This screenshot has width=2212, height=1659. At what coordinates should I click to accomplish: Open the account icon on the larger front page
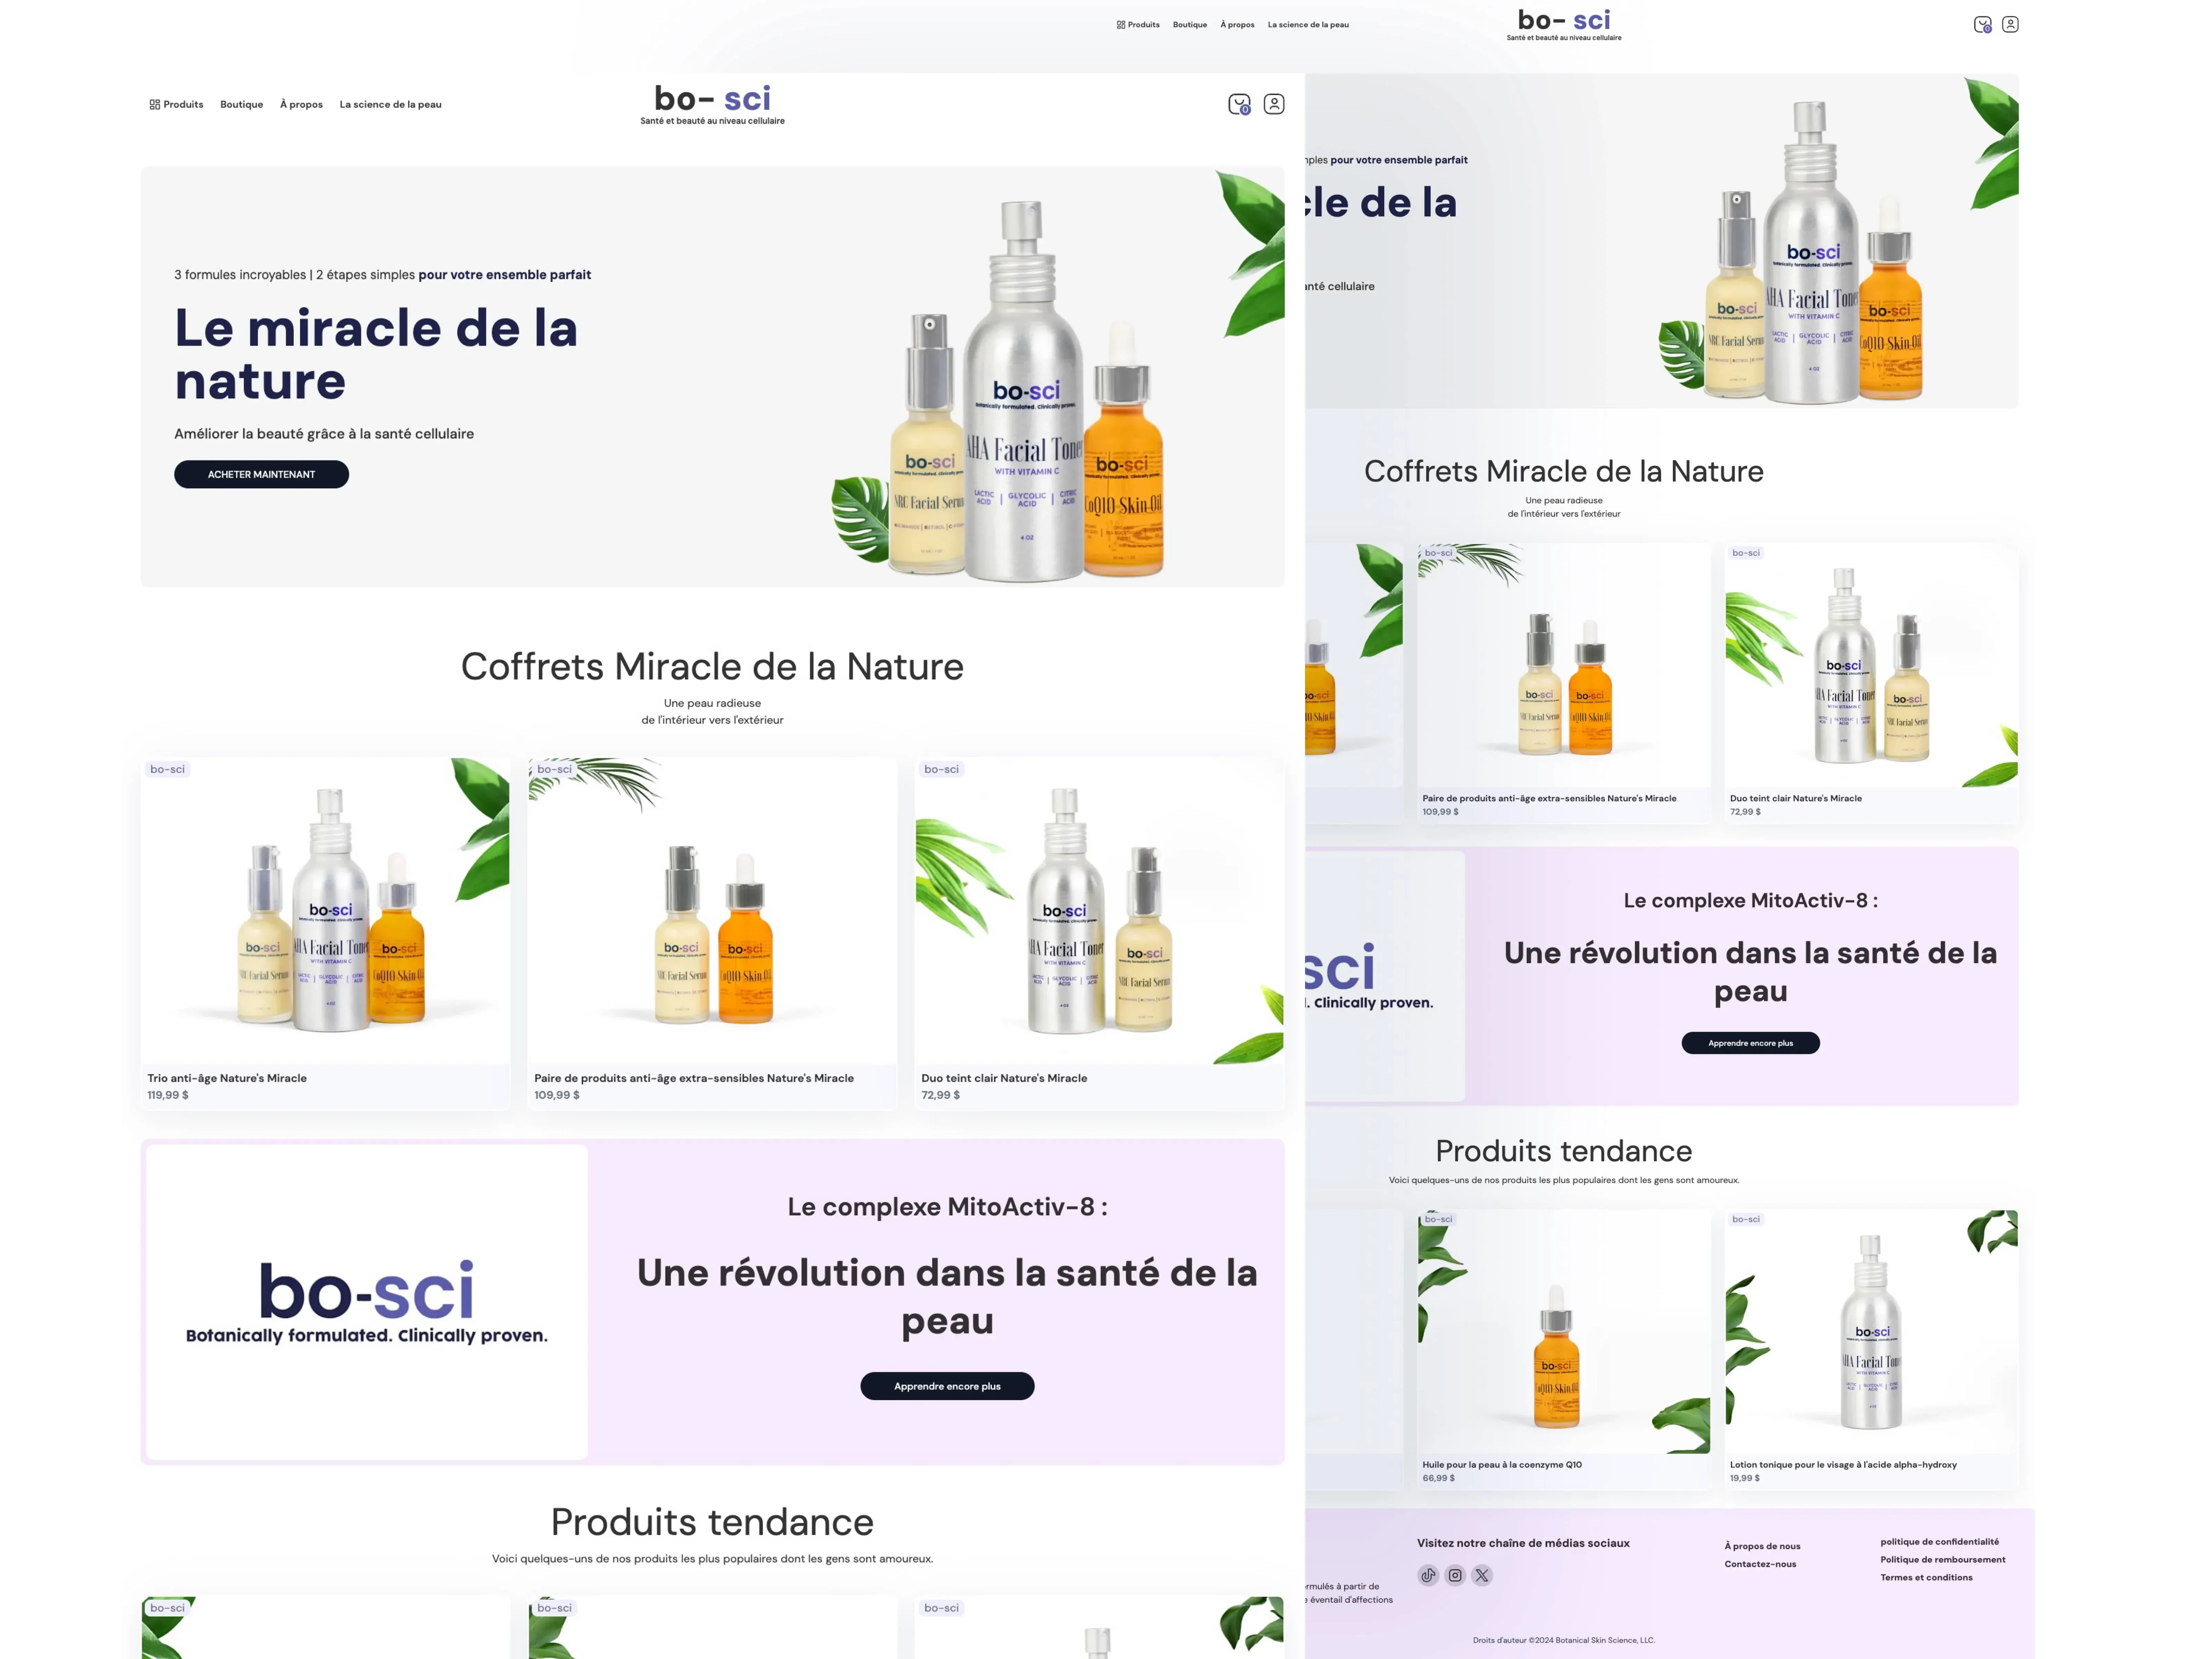coord(1274,104)
